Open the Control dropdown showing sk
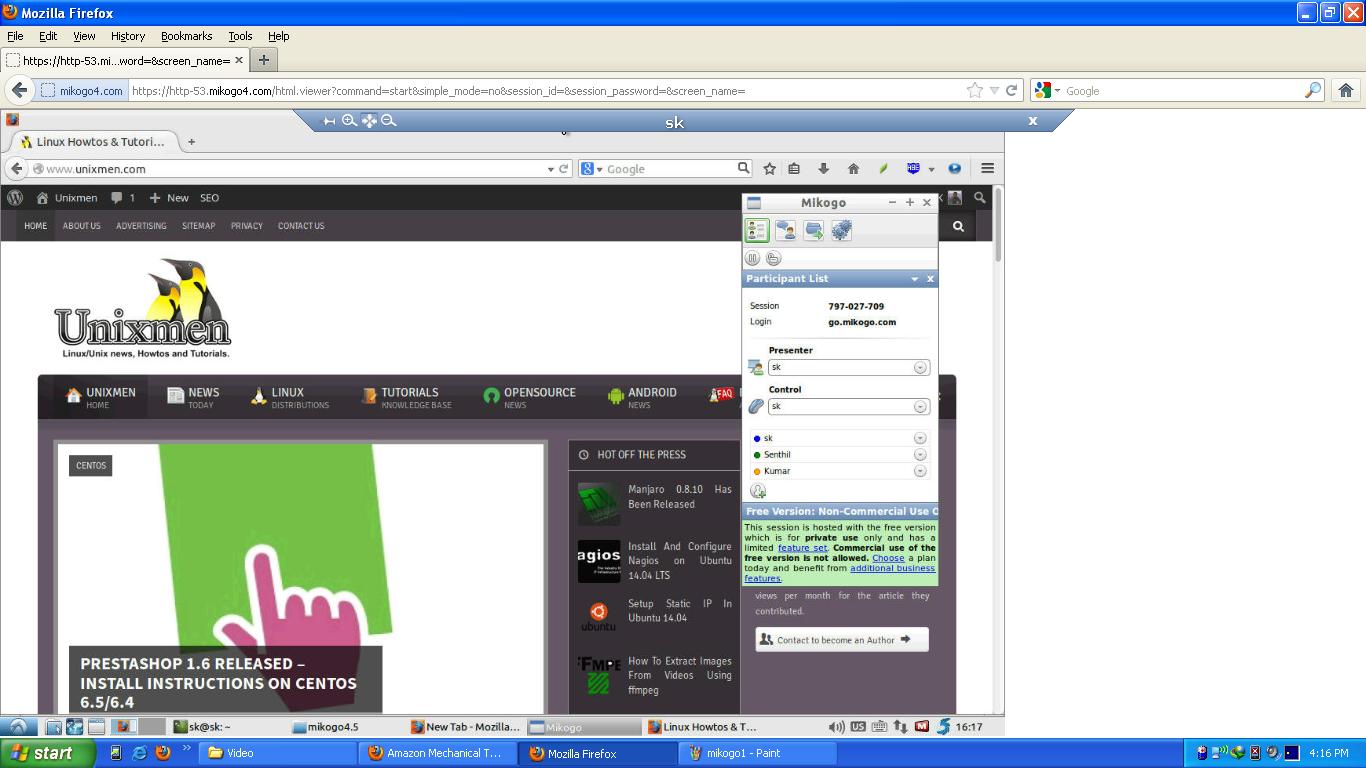The image size is (1366, 768). (849, 406)
